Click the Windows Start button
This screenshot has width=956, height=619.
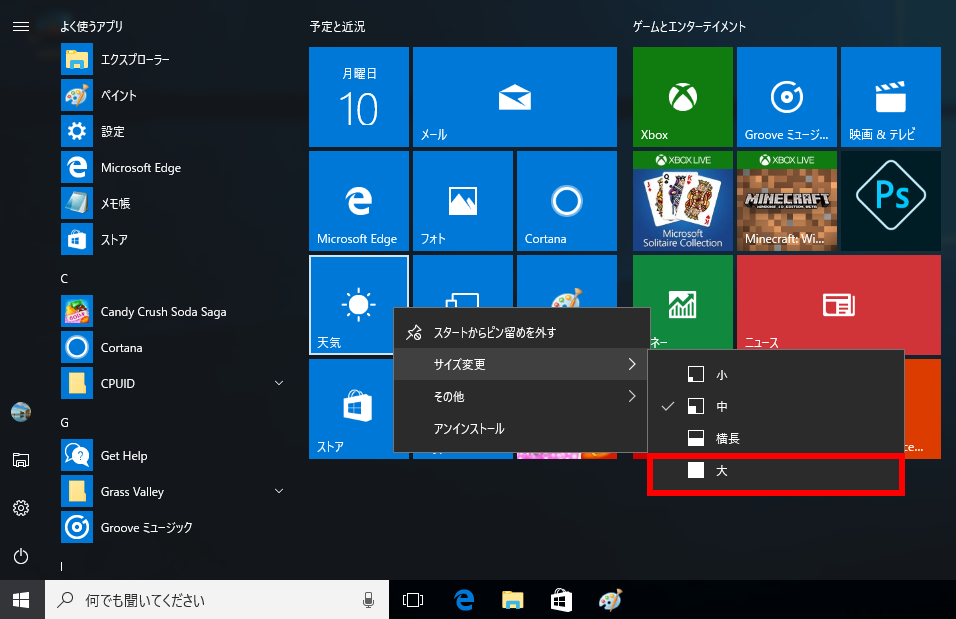21,600
